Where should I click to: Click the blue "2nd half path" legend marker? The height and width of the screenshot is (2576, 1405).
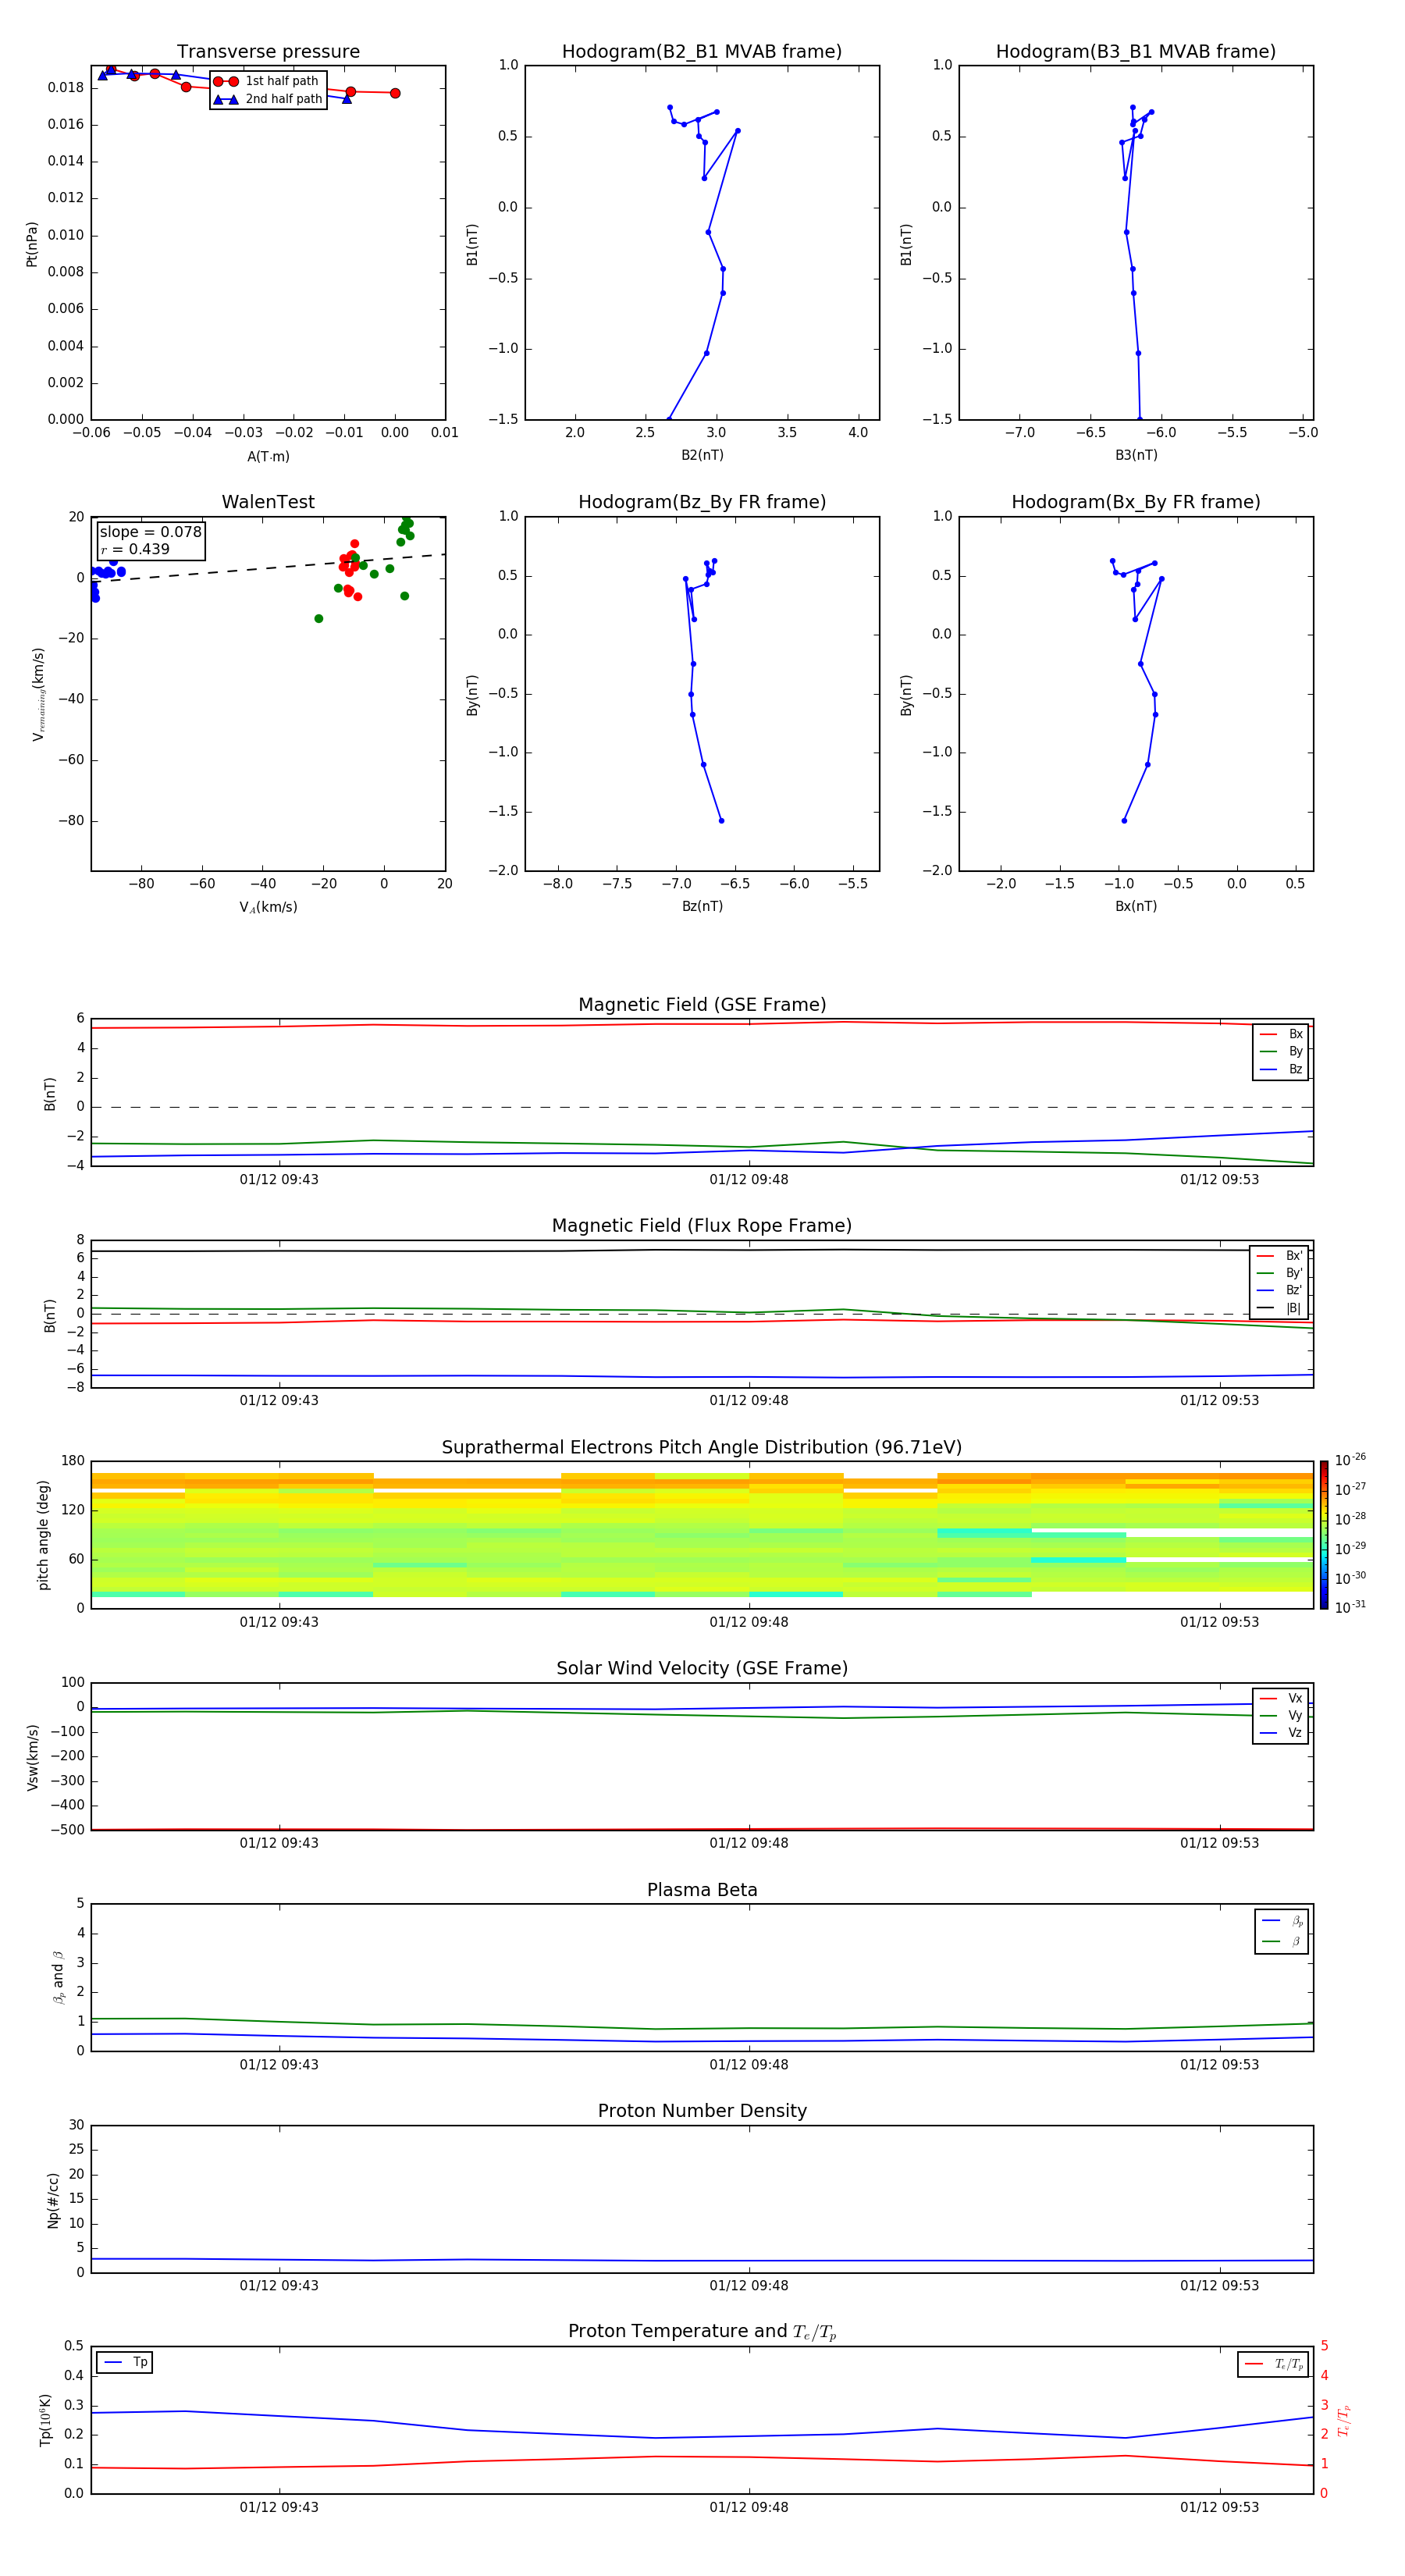tap(226, 99)
